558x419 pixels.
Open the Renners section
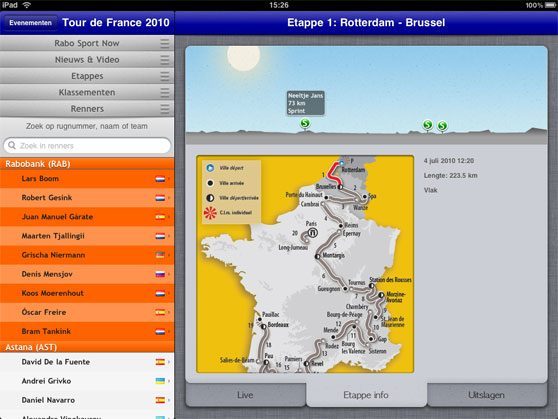[x=87, y=109]
